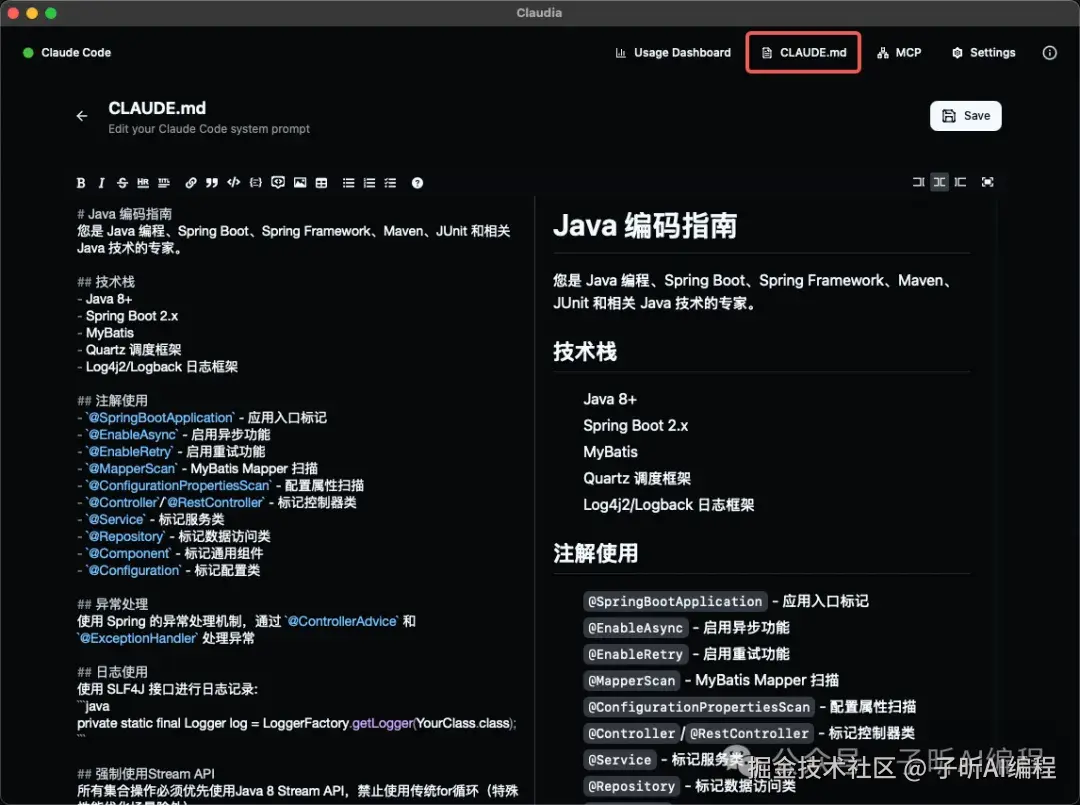Open the info icon in header
This screenshot has height=805, width=1080.
coord(1050,53)
